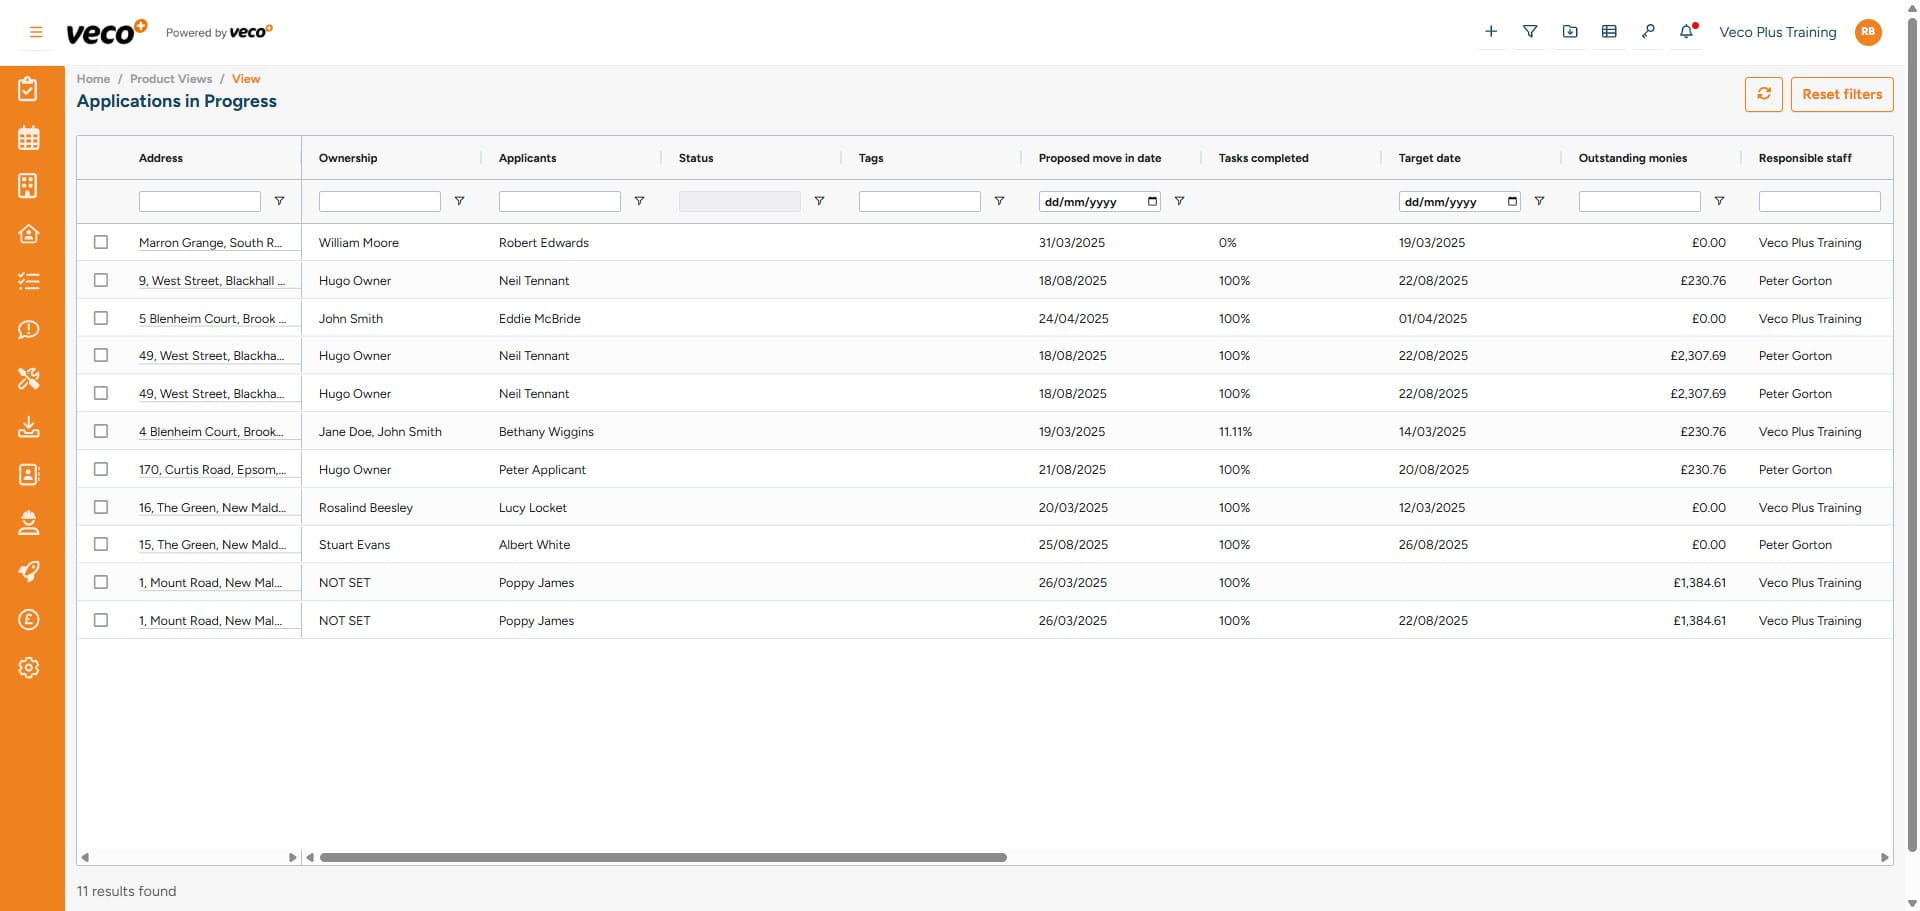This screenshot has height=911, width=1920.
Task: Check the row for 5 Blenheim Court
Action: tap(100, 318)
